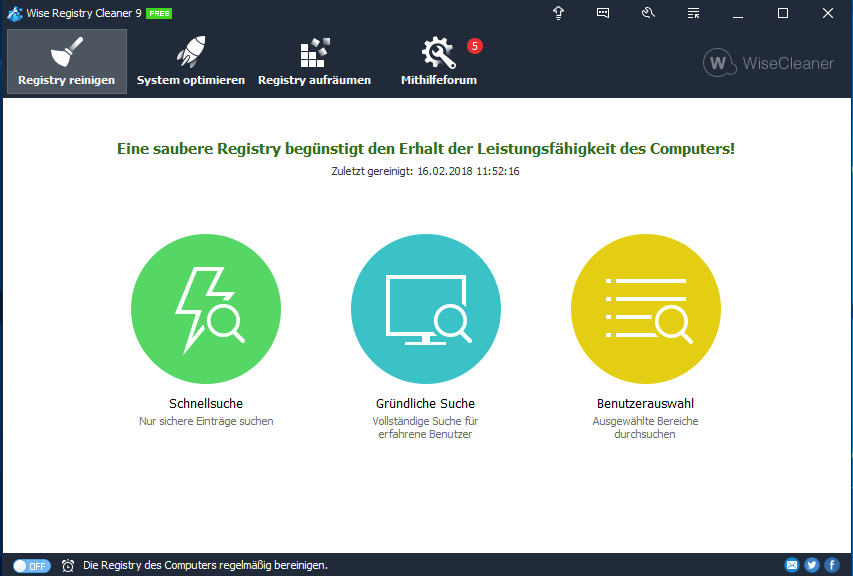
Task: Go to the Mithilfeforum tab
Action: tap(439, 61)
